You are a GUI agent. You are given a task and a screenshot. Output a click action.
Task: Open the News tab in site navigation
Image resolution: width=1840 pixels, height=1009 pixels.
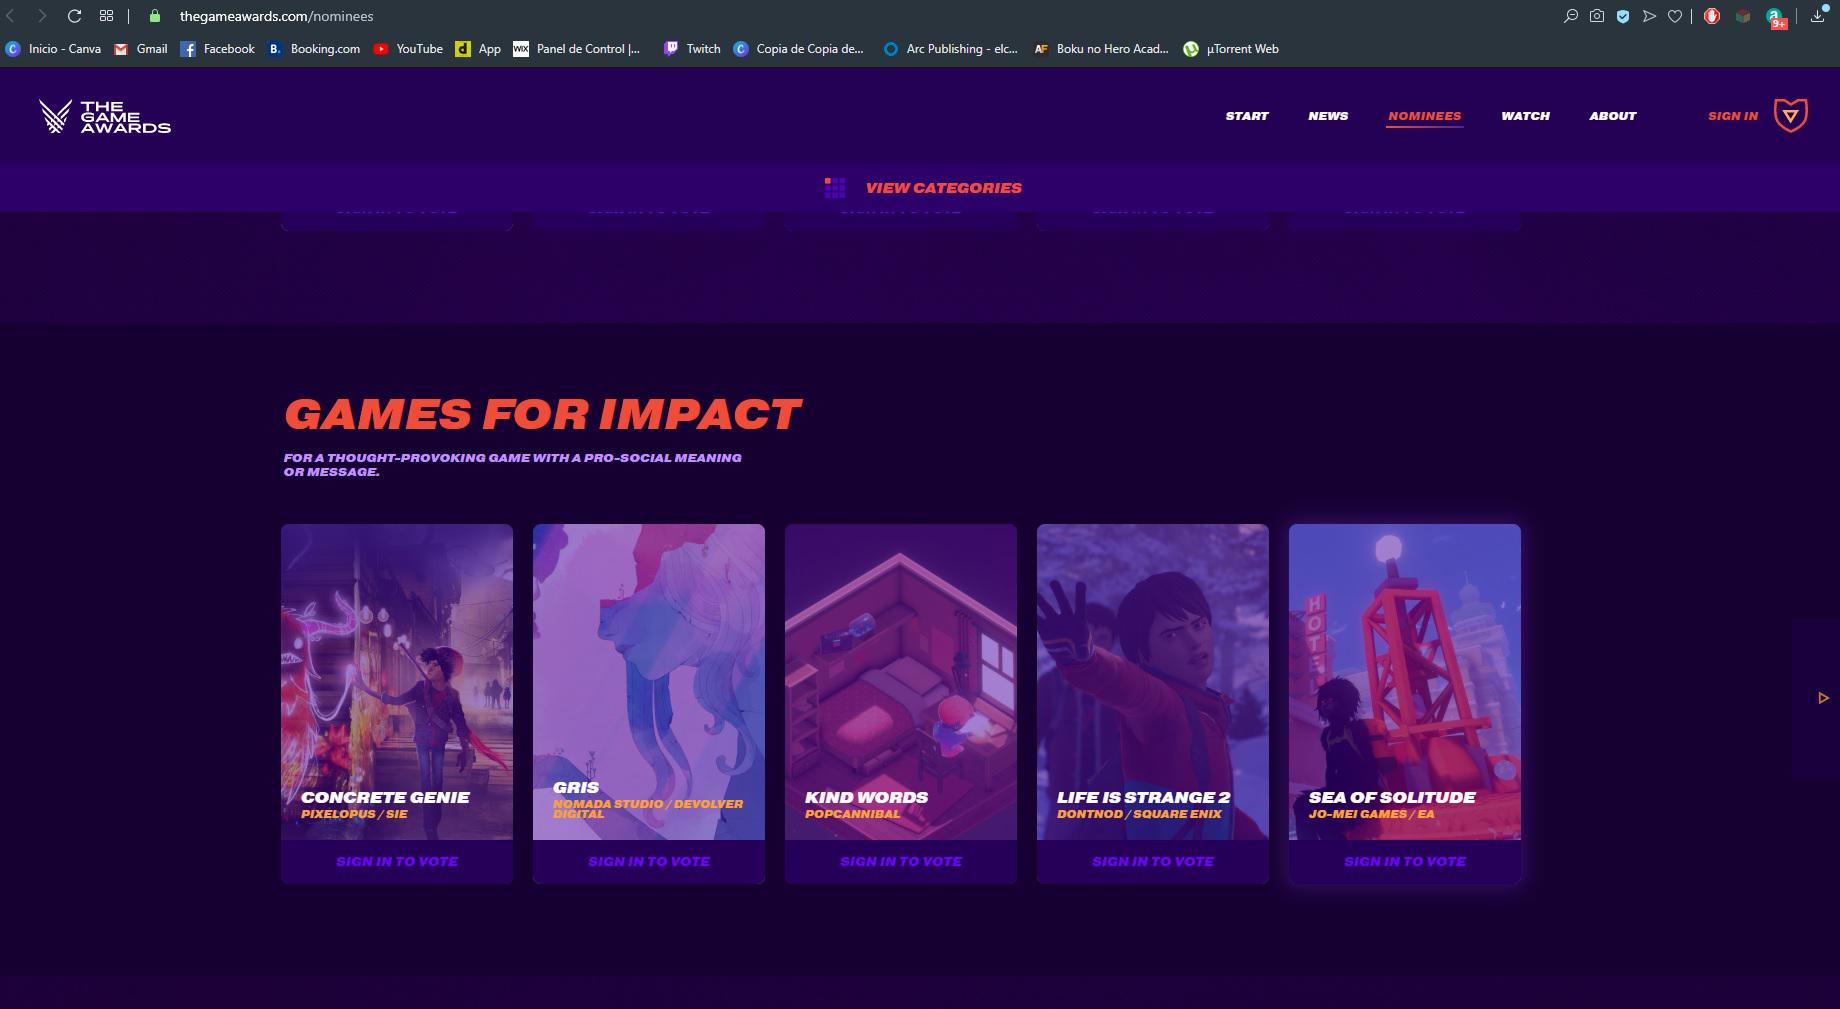1328,116
